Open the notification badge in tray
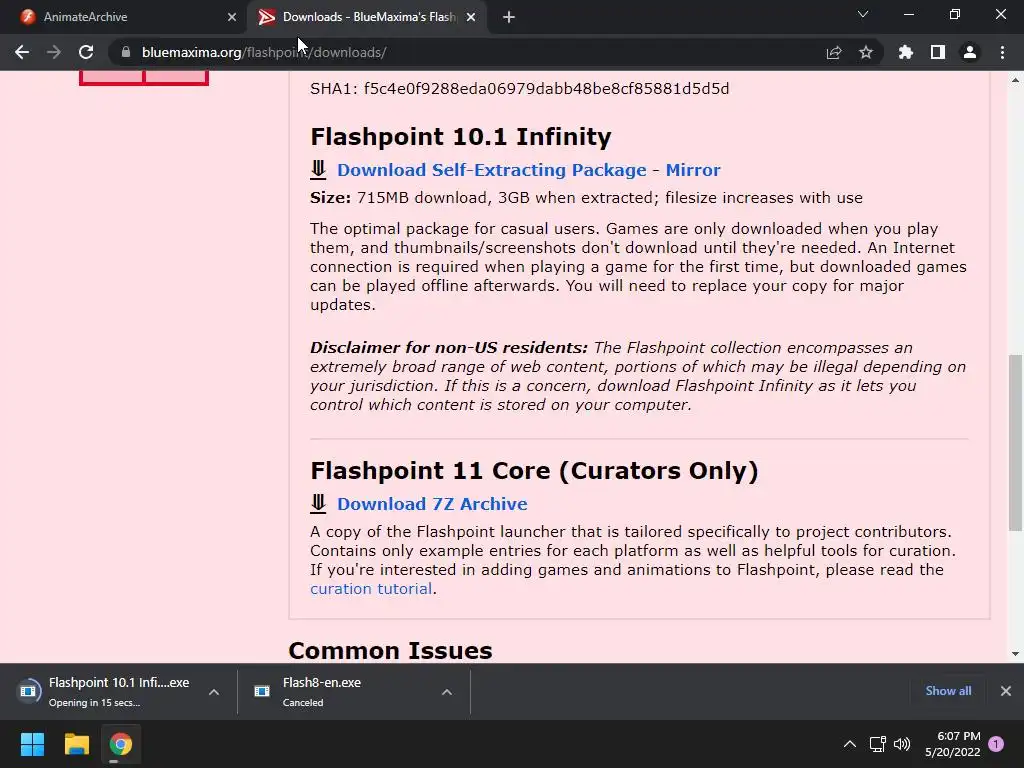 coord(996,744)
